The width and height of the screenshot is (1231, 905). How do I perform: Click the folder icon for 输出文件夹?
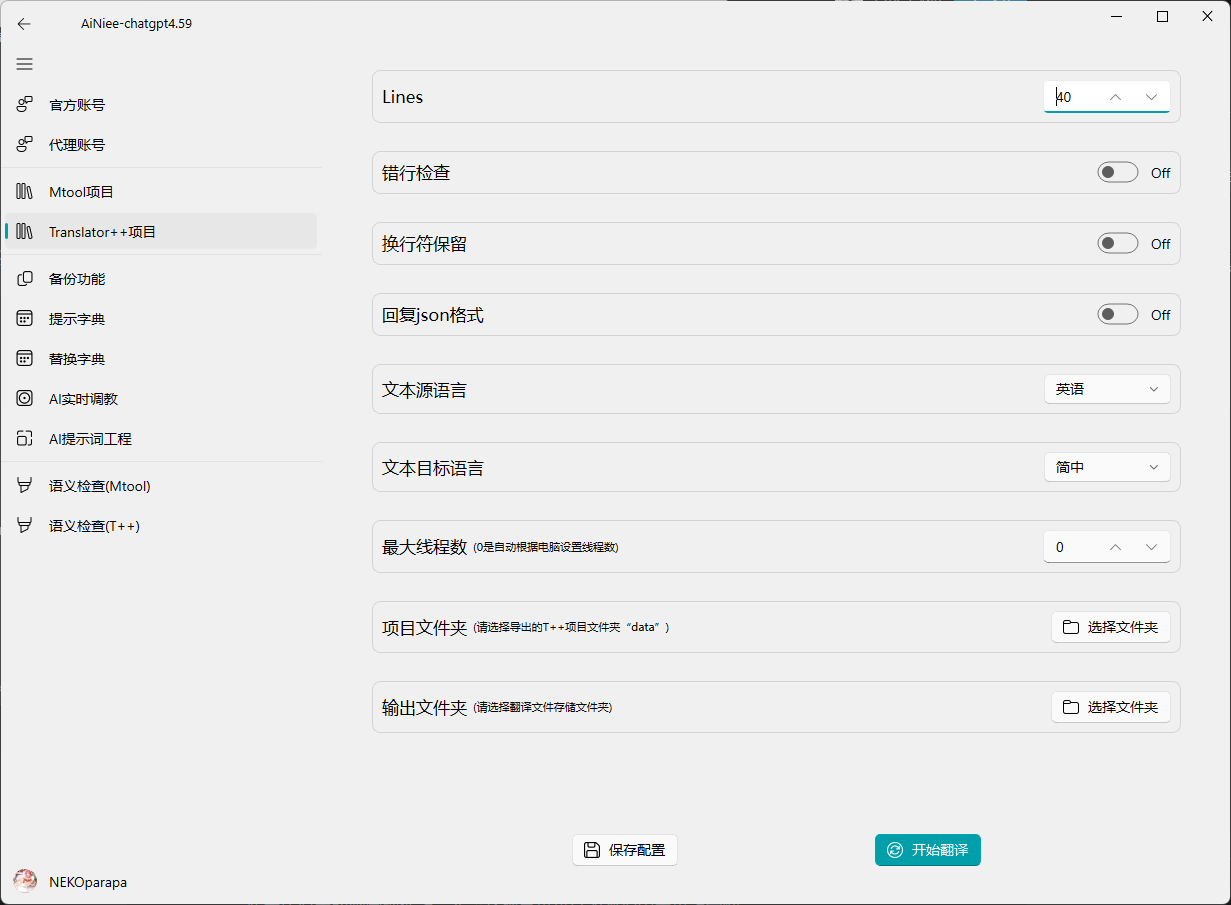[1071, 707]
